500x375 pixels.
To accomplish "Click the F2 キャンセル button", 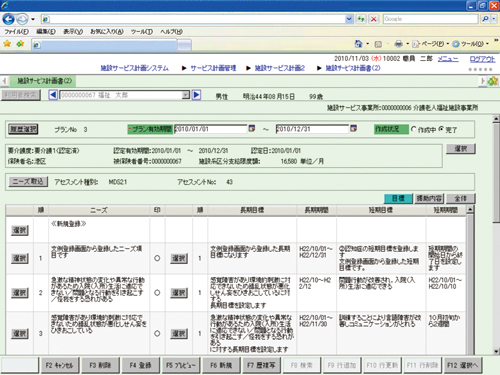I will click(x=59, y=365).
